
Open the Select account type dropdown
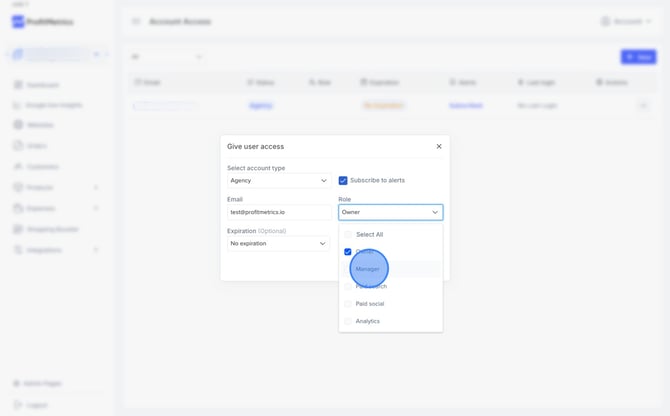click(x=279, y=181)
